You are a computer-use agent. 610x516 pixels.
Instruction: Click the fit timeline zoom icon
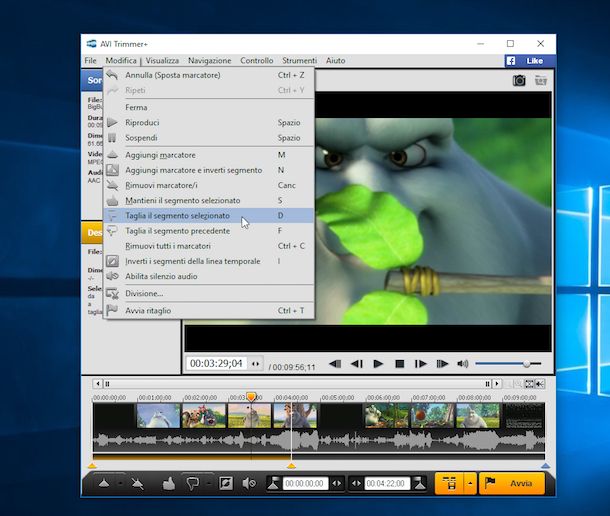tap(529, 384)
